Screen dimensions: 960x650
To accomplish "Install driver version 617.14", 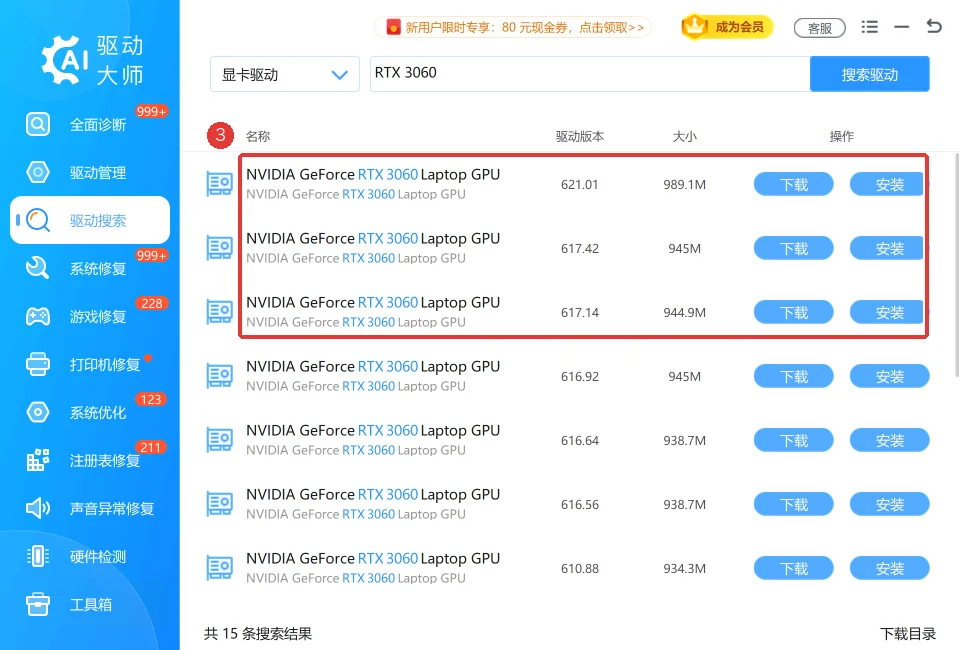I will coord(888,312).
